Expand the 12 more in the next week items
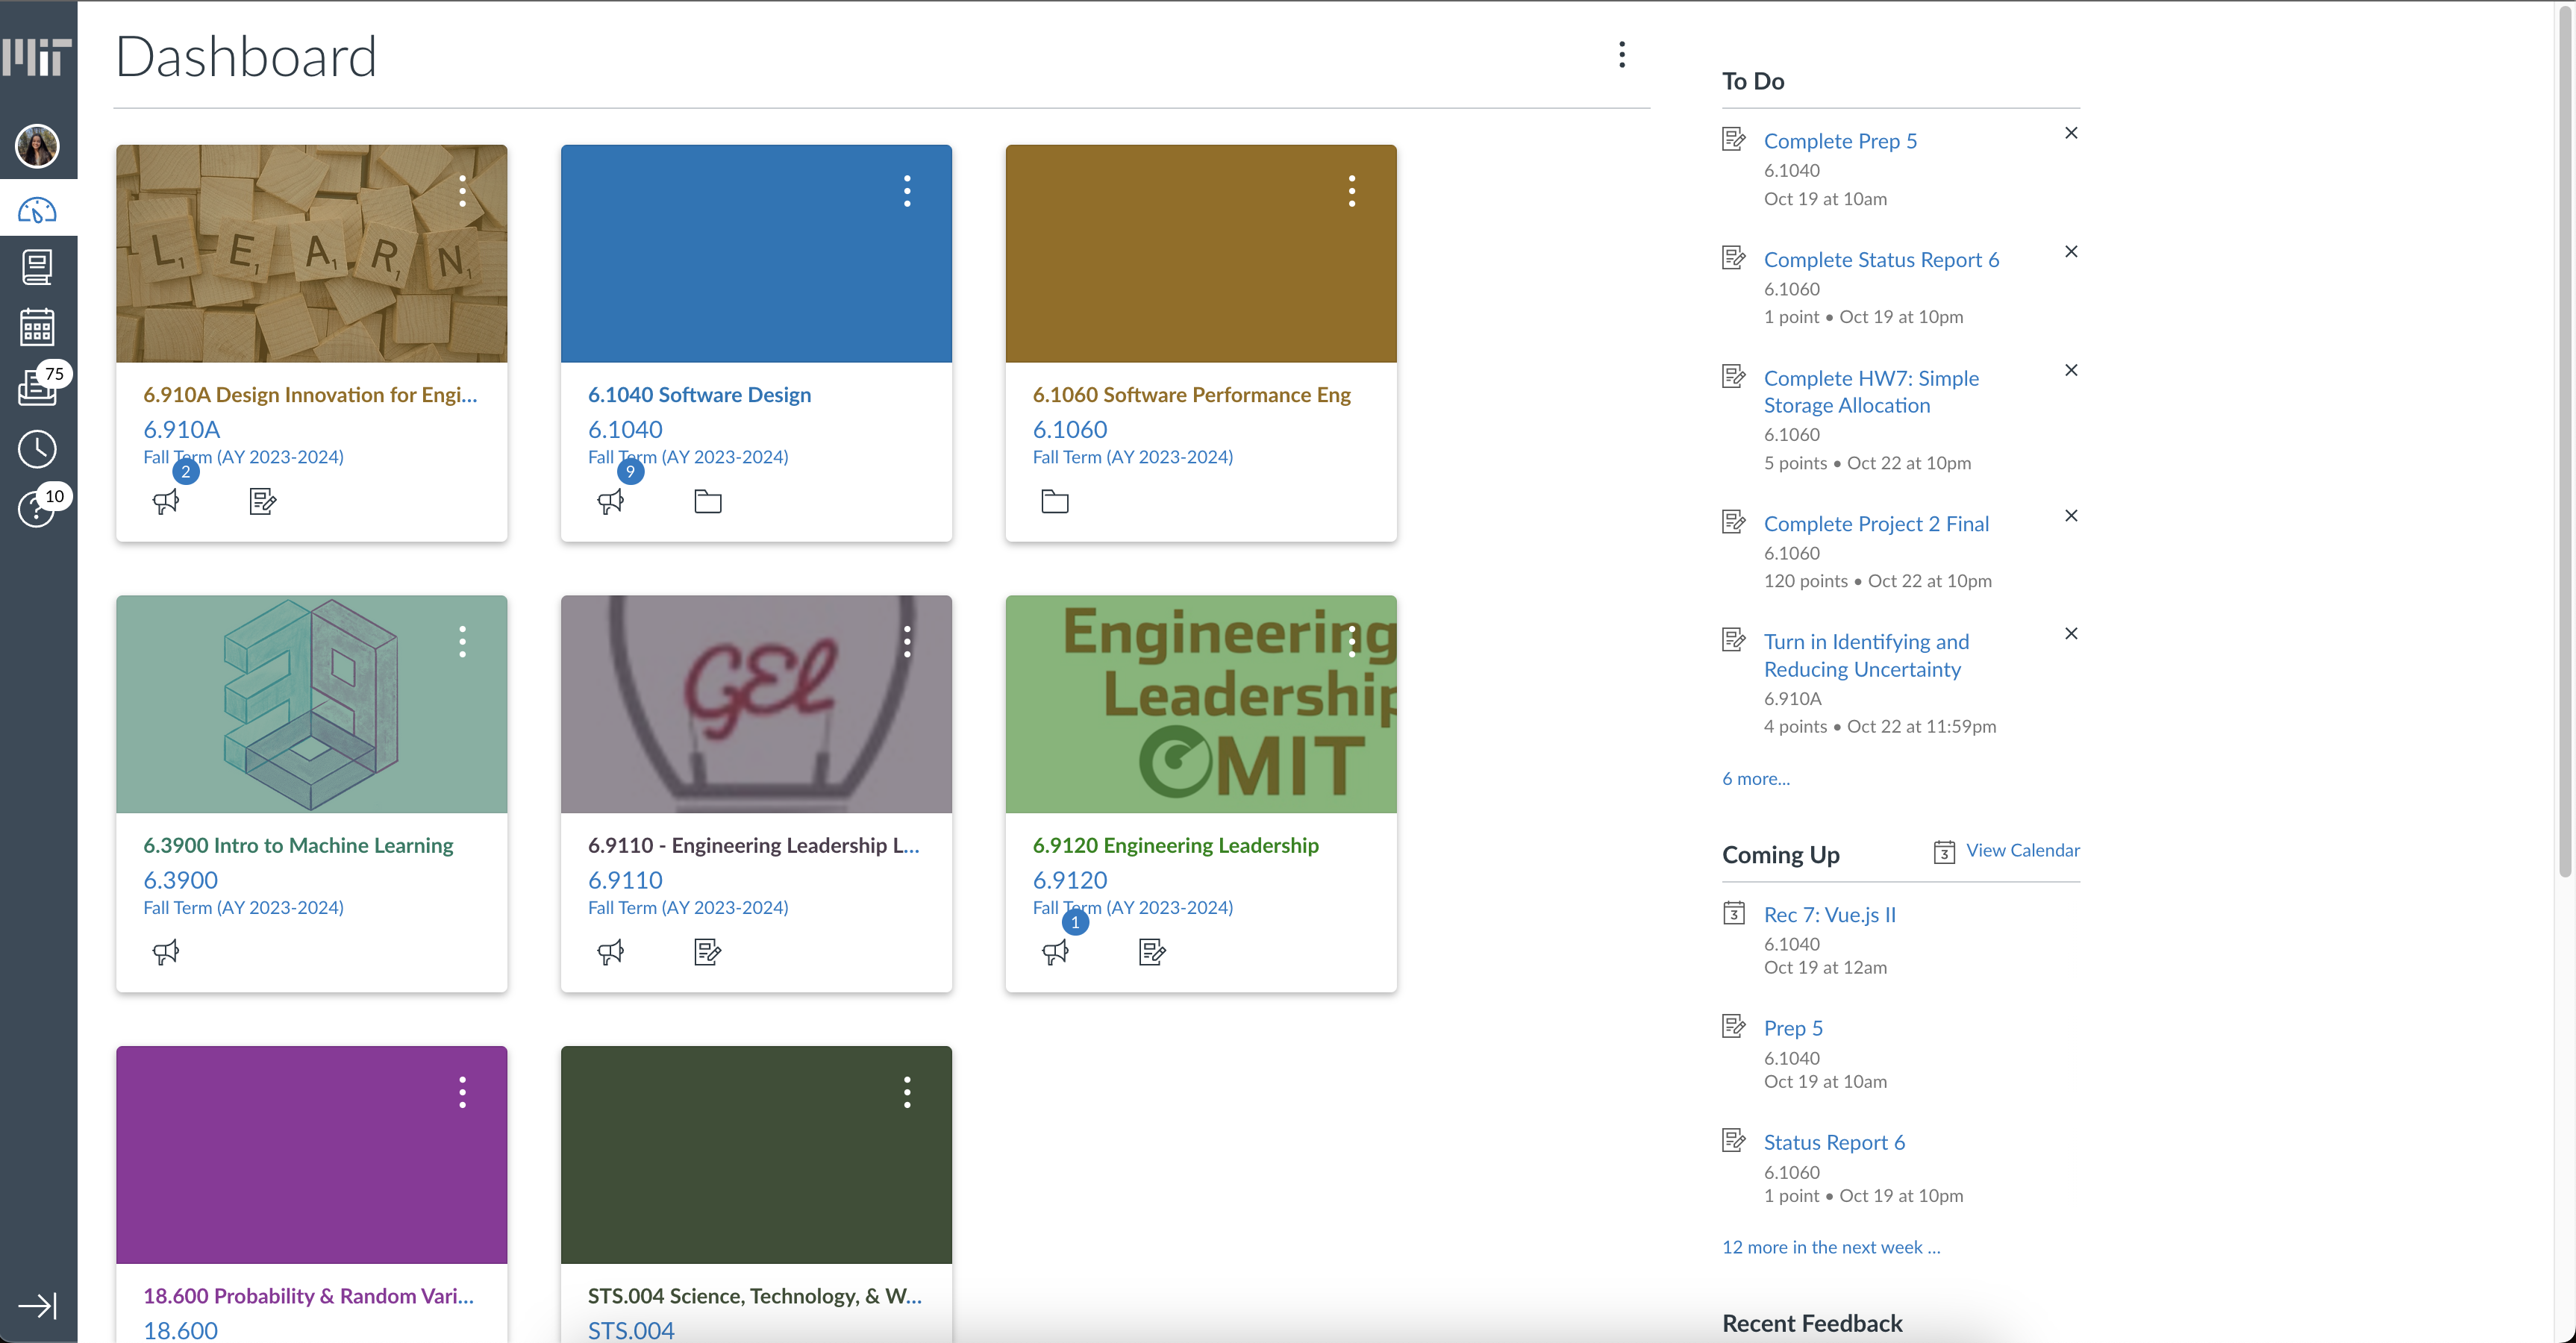 1830,1247
